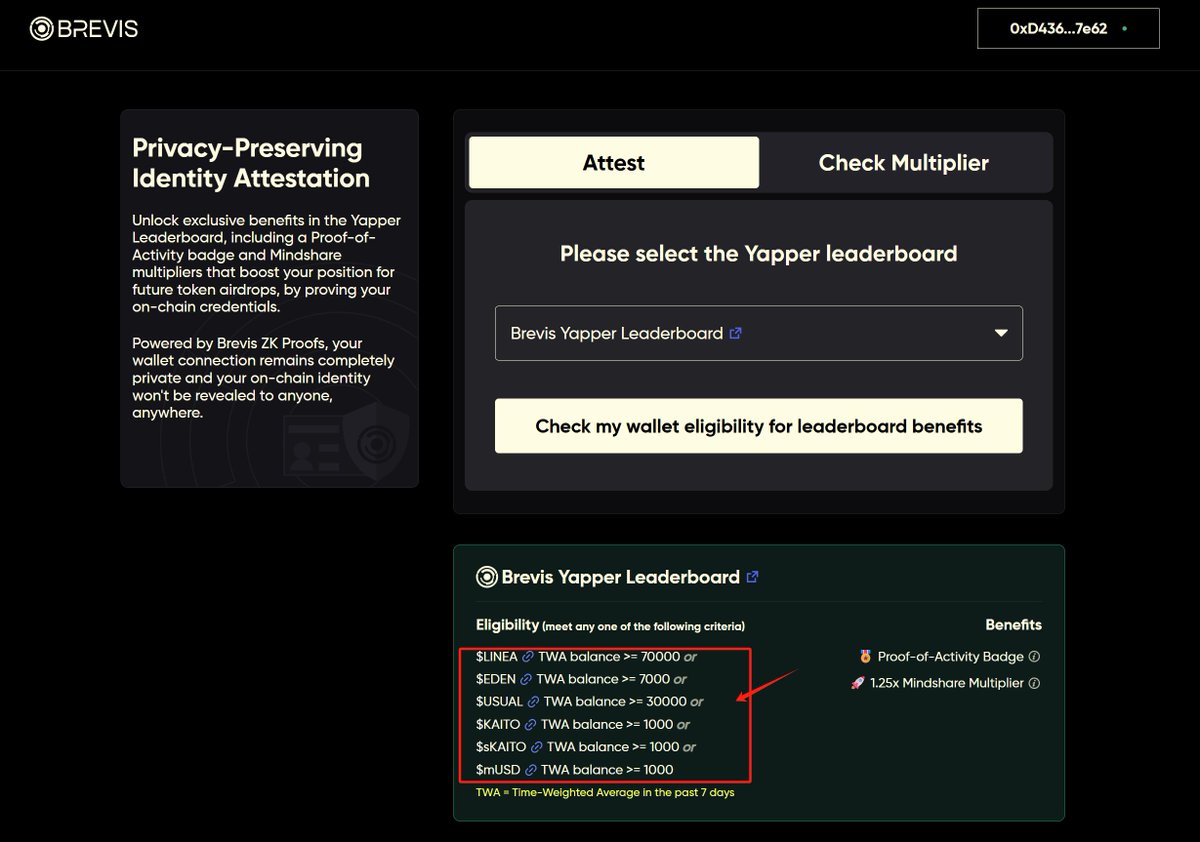Open external link next to Brevis Yapper Leaderboard heading

(x=753, y=577)
